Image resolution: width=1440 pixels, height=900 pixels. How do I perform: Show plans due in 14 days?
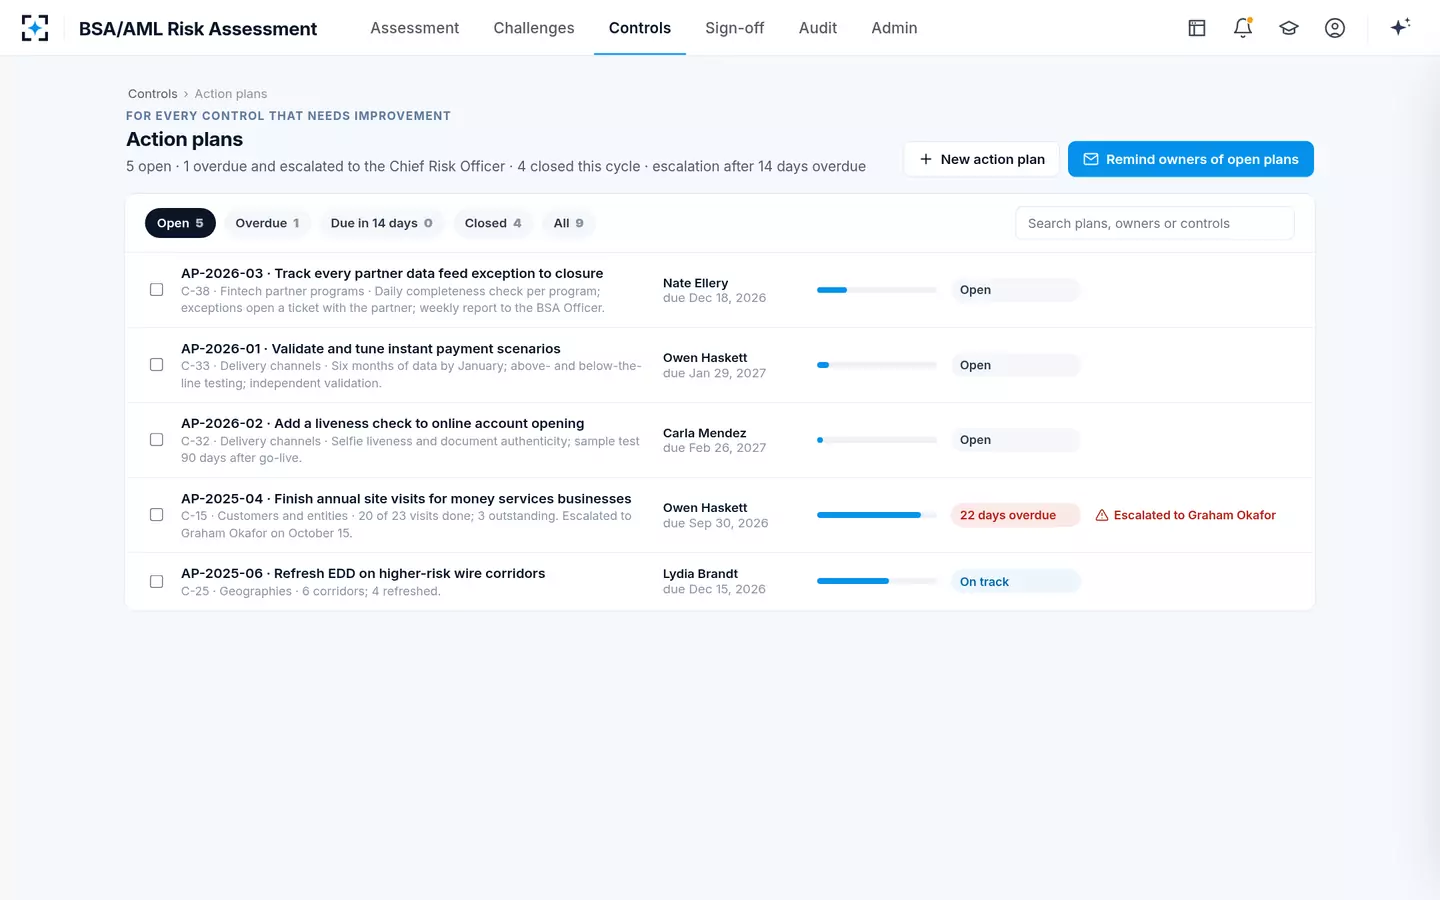coord(382,223)
